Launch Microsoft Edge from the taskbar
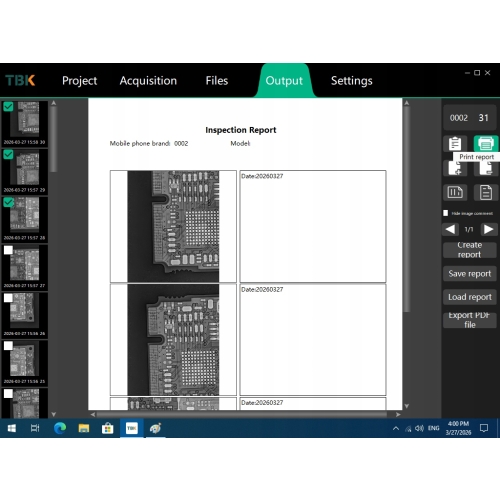The image size is (500, 500). pos(60,428)
